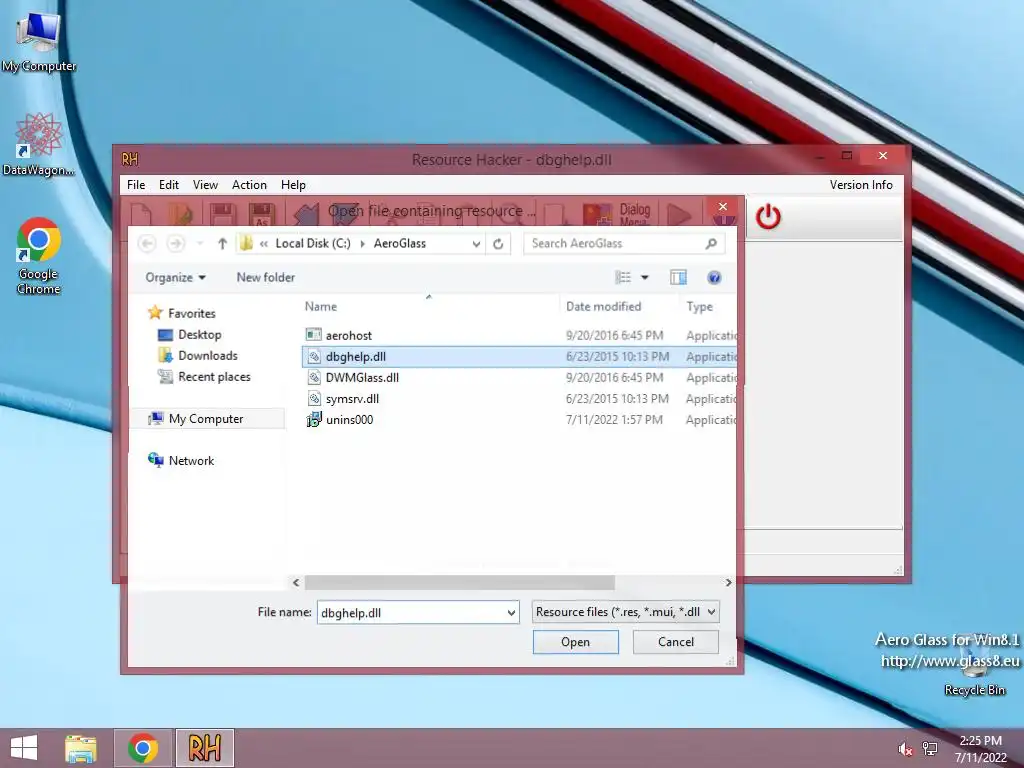Open the Edit menu in Resource Hacker
The height and width of the screenshot is (768, 1024).
(168, 185)
